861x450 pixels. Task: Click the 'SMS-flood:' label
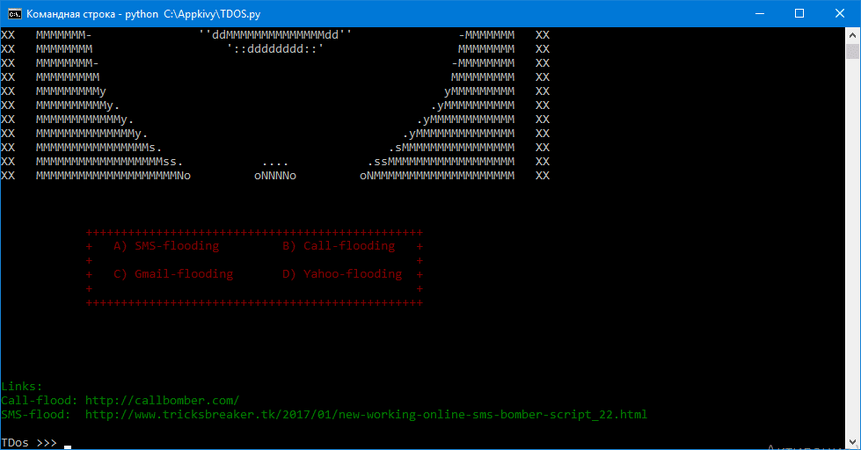[36, 414]
